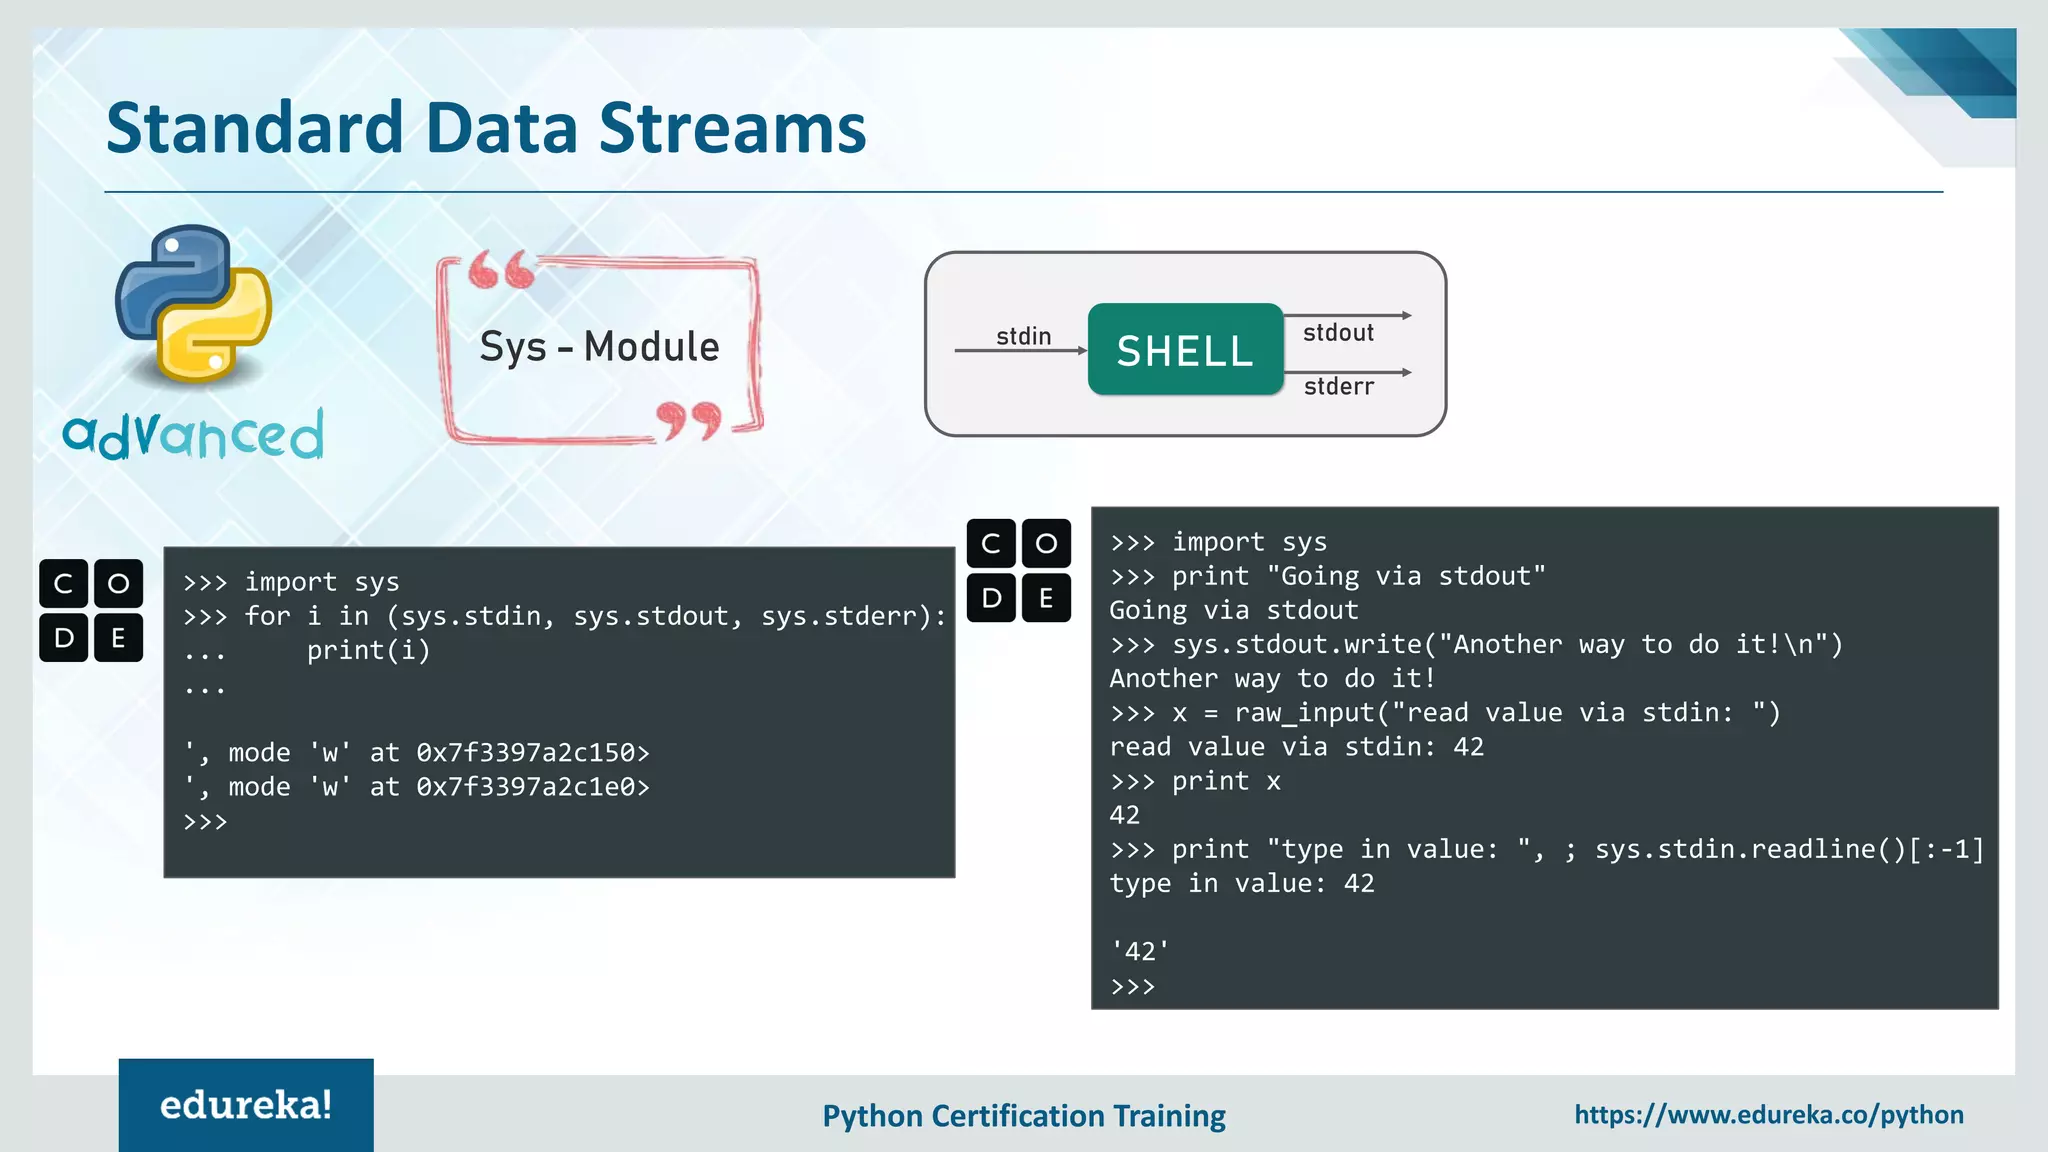
Task: Click the 'print x' code line
Action: (1195, 781)
